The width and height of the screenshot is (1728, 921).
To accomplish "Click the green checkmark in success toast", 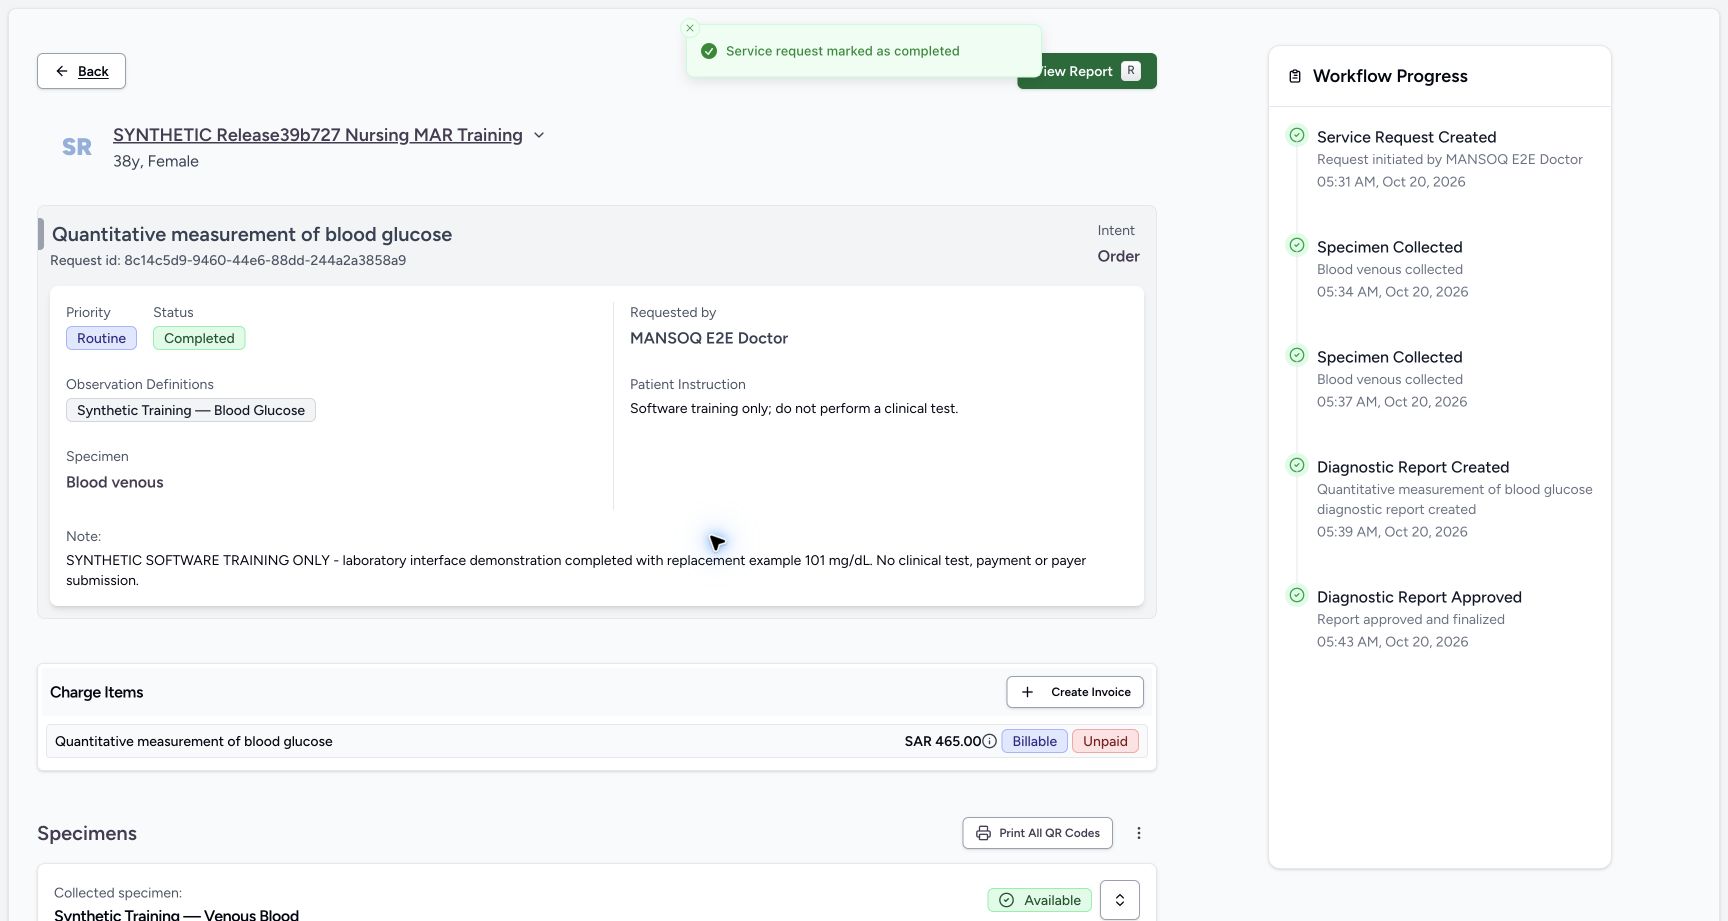I will pyautogui.click(x=709, y=51).
